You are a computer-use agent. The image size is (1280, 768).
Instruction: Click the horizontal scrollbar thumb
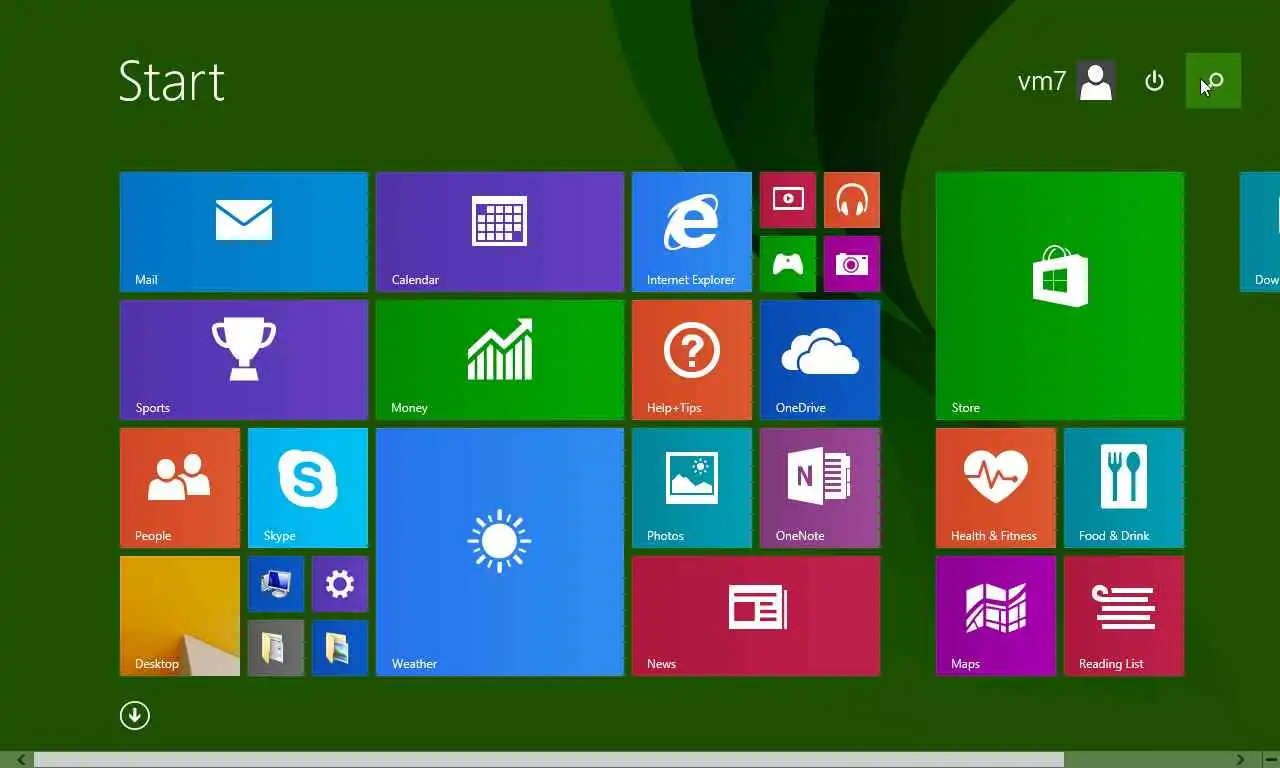pyautogui.click(x=549, y=760)
